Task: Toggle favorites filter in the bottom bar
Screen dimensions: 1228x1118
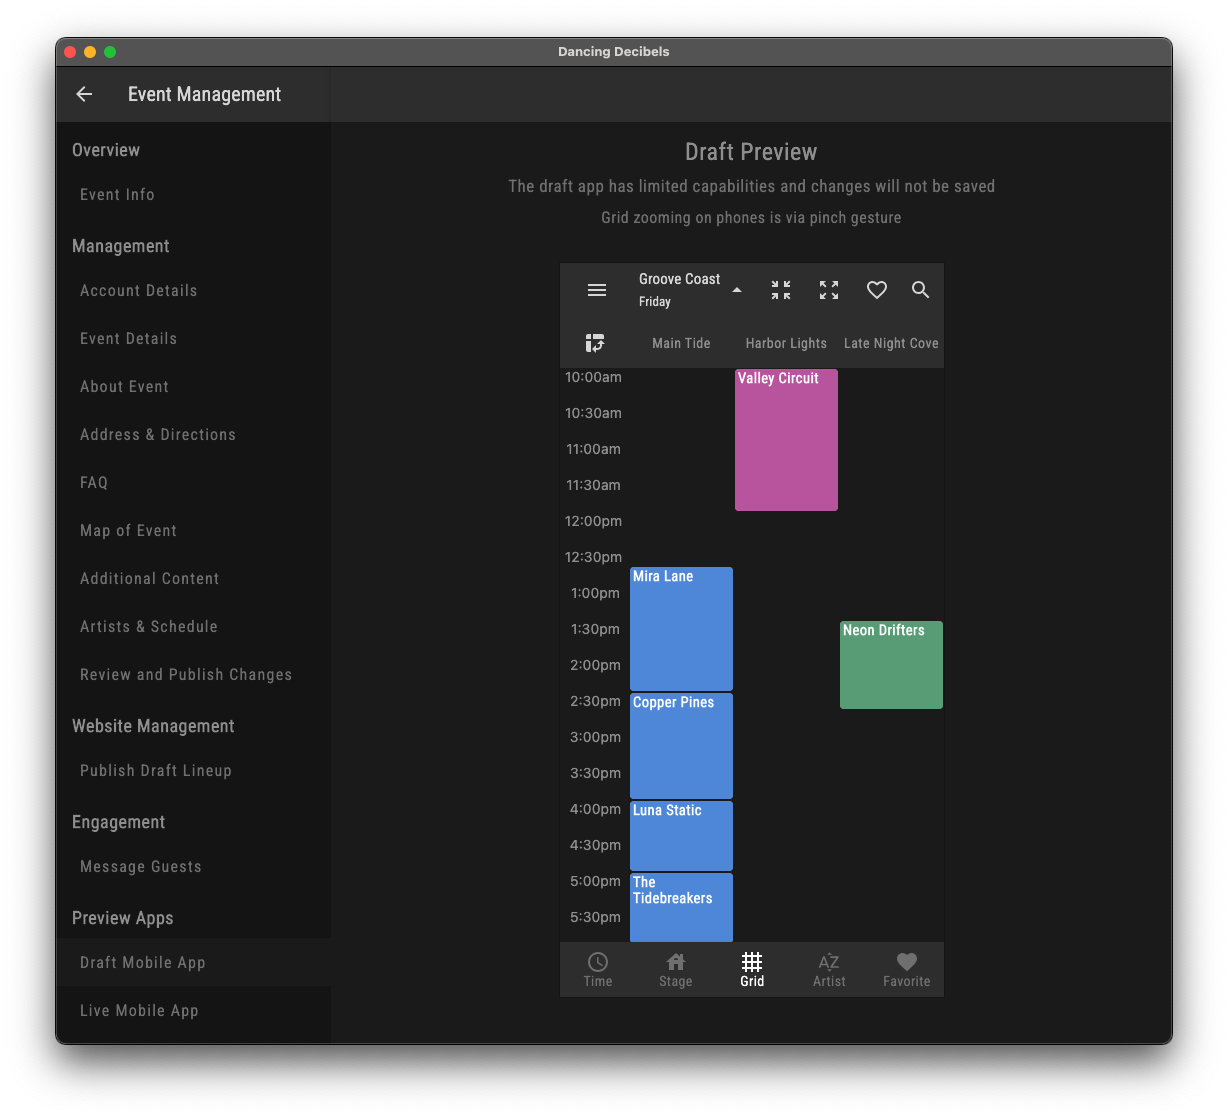Action: [906, 968]
